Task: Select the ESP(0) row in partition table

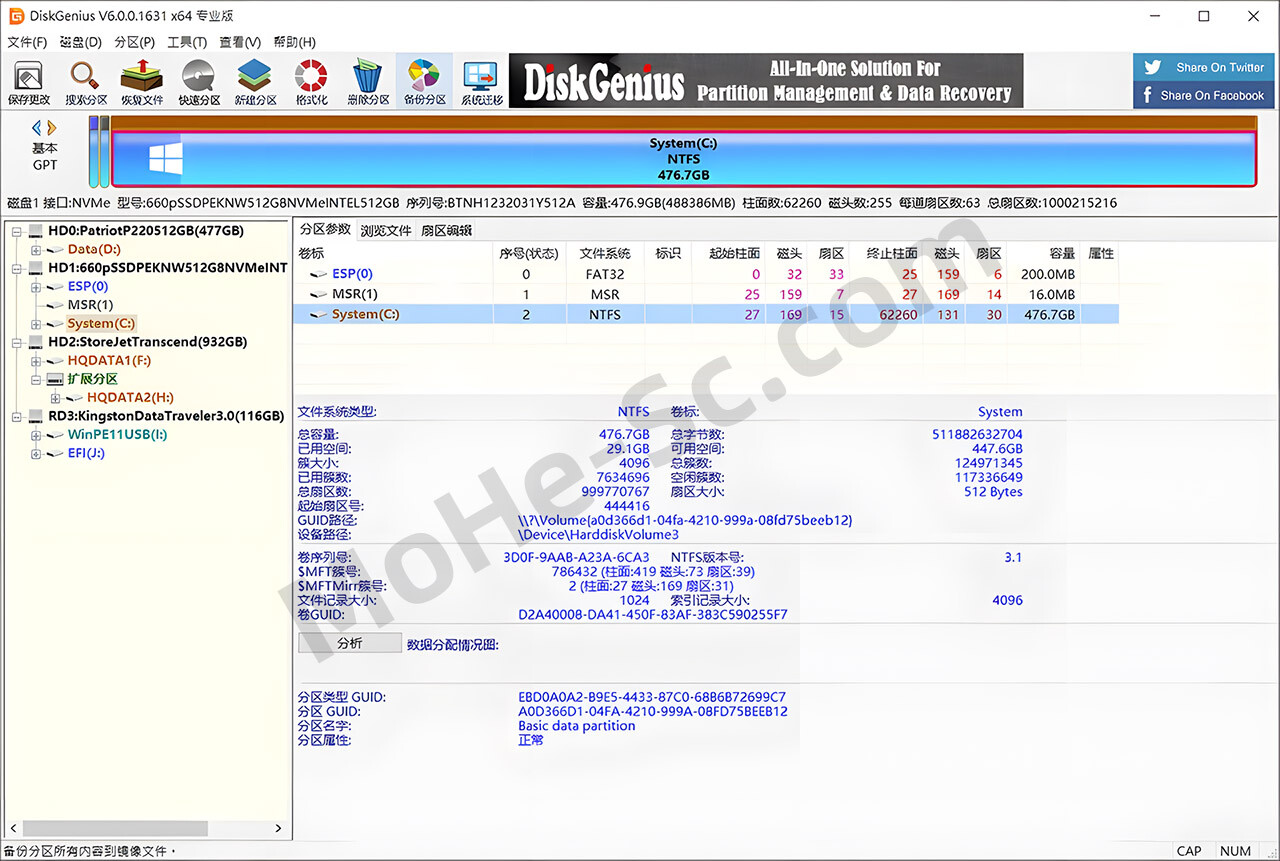Action: point(706,274)
